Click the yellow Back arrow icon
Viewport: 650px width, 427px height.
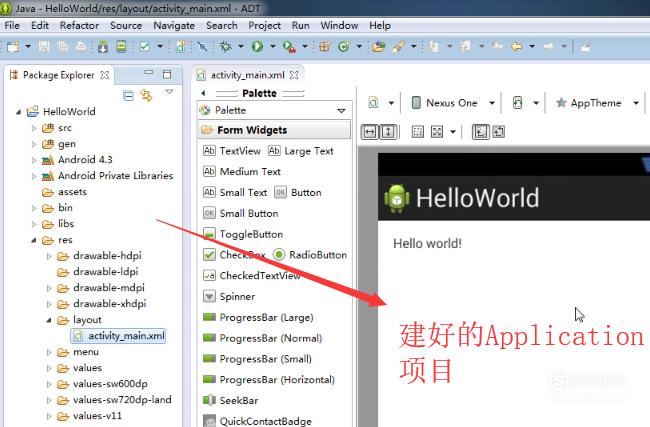pyautogui.click(x=517, y=46)
